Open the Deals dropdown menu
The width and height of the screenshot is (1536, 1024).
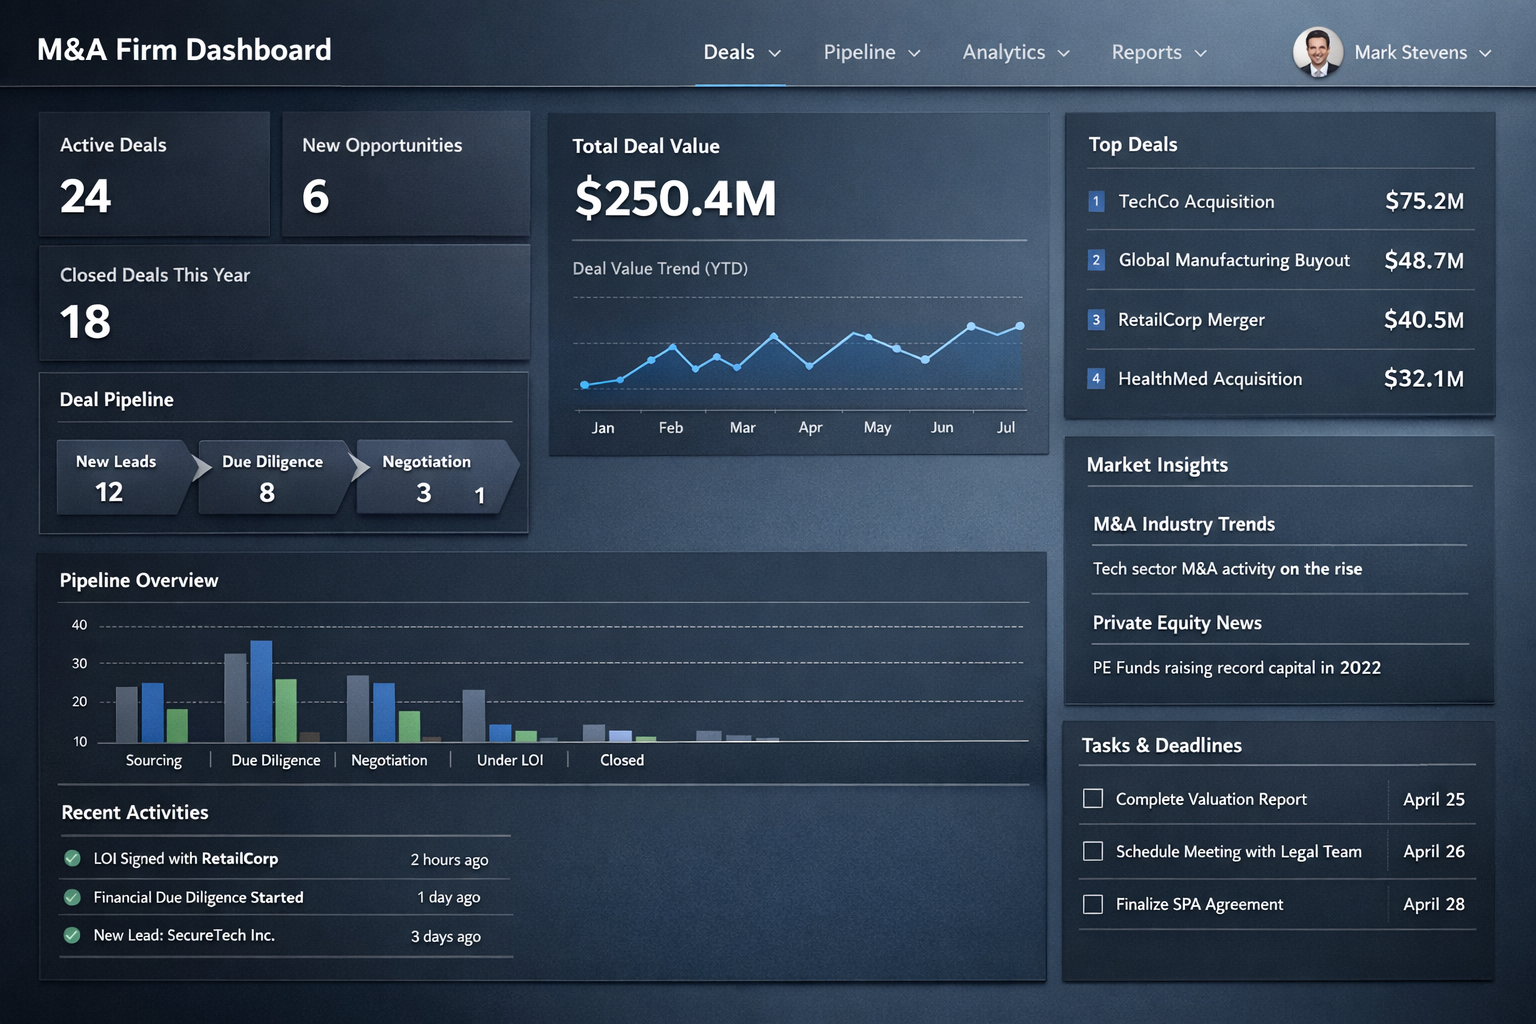[741, 52]
